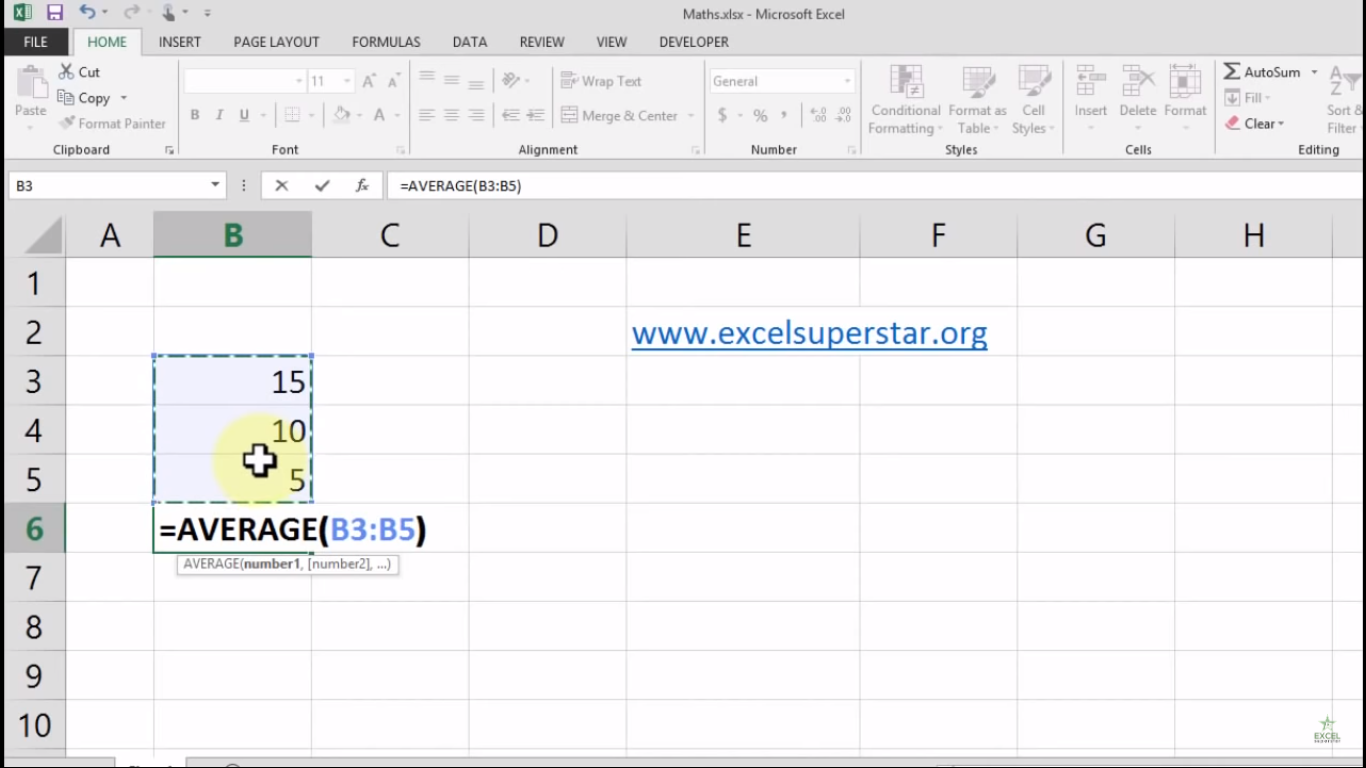Switch to the DATA tab
This screenshot has width=1366, height=768.
[x=470, y=42]
